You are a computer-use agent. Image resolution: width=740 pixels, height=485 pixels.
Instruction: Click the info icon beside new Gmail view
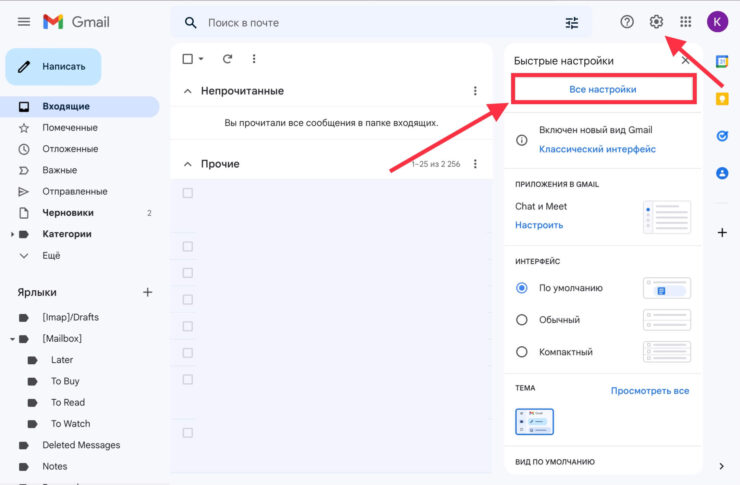[521, 140]
